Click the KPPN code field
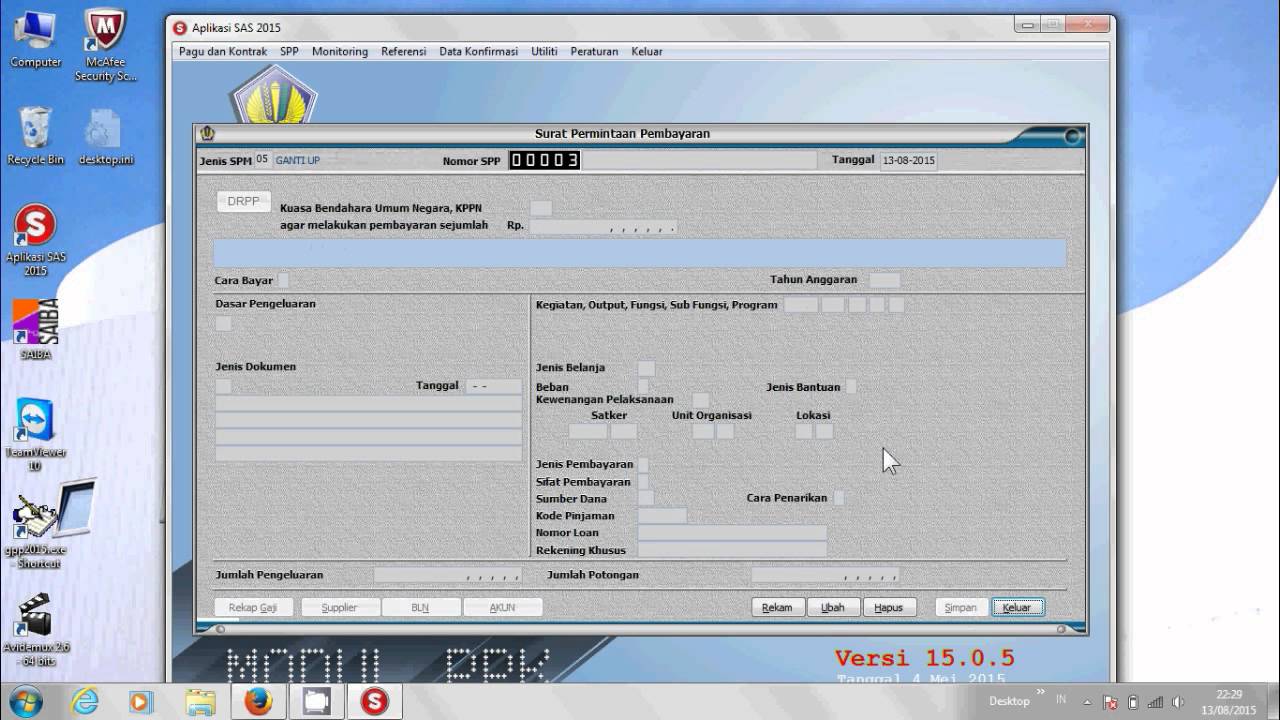This screenshot has width=1280, height=720. tap(540, 208)
